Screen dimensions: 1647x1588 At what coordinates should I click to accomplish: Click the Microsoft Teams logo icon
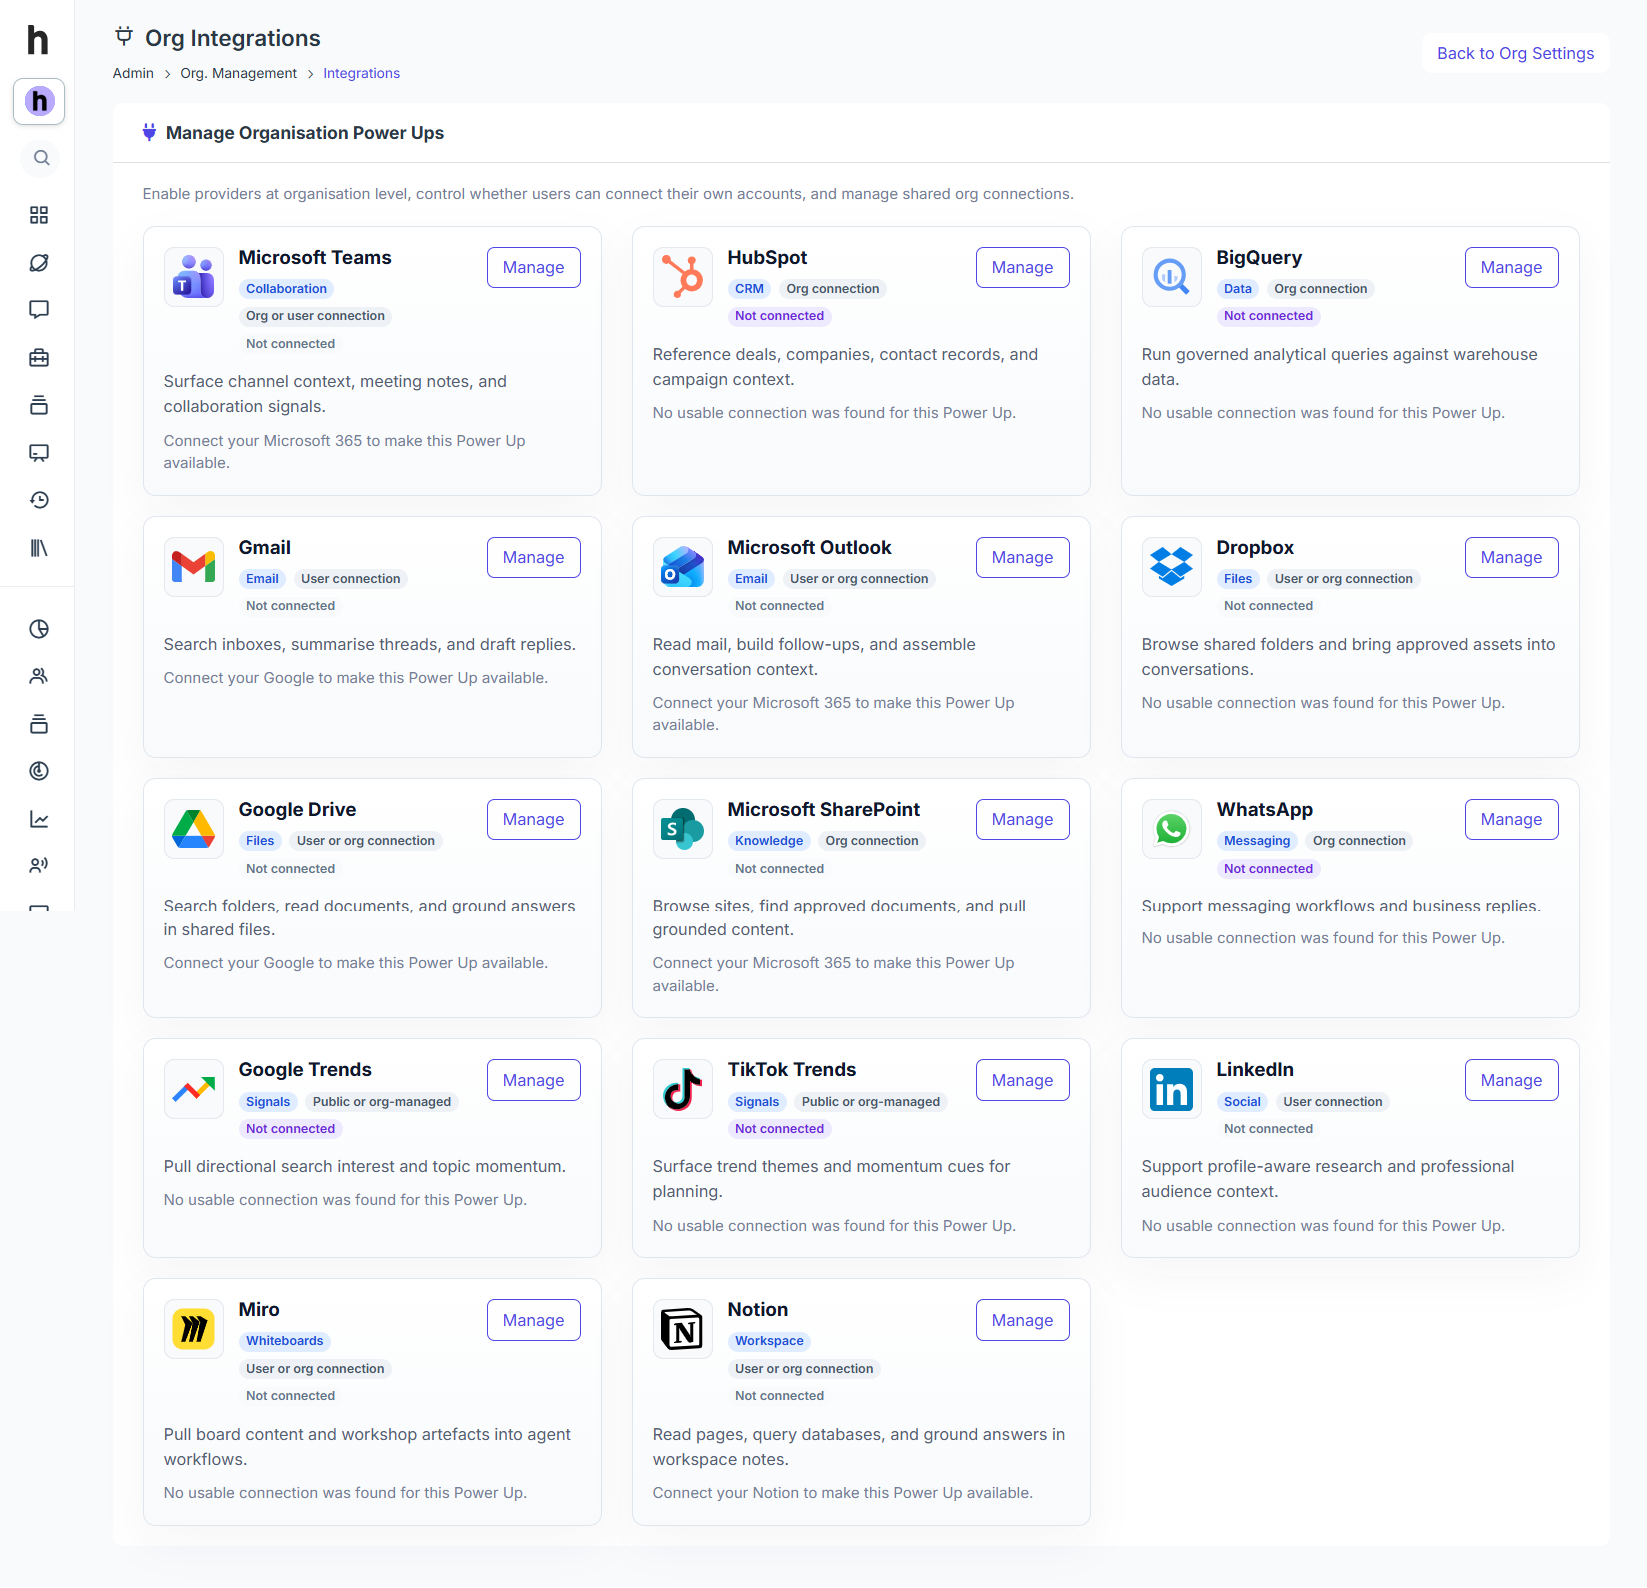click(x=194, y=277)
